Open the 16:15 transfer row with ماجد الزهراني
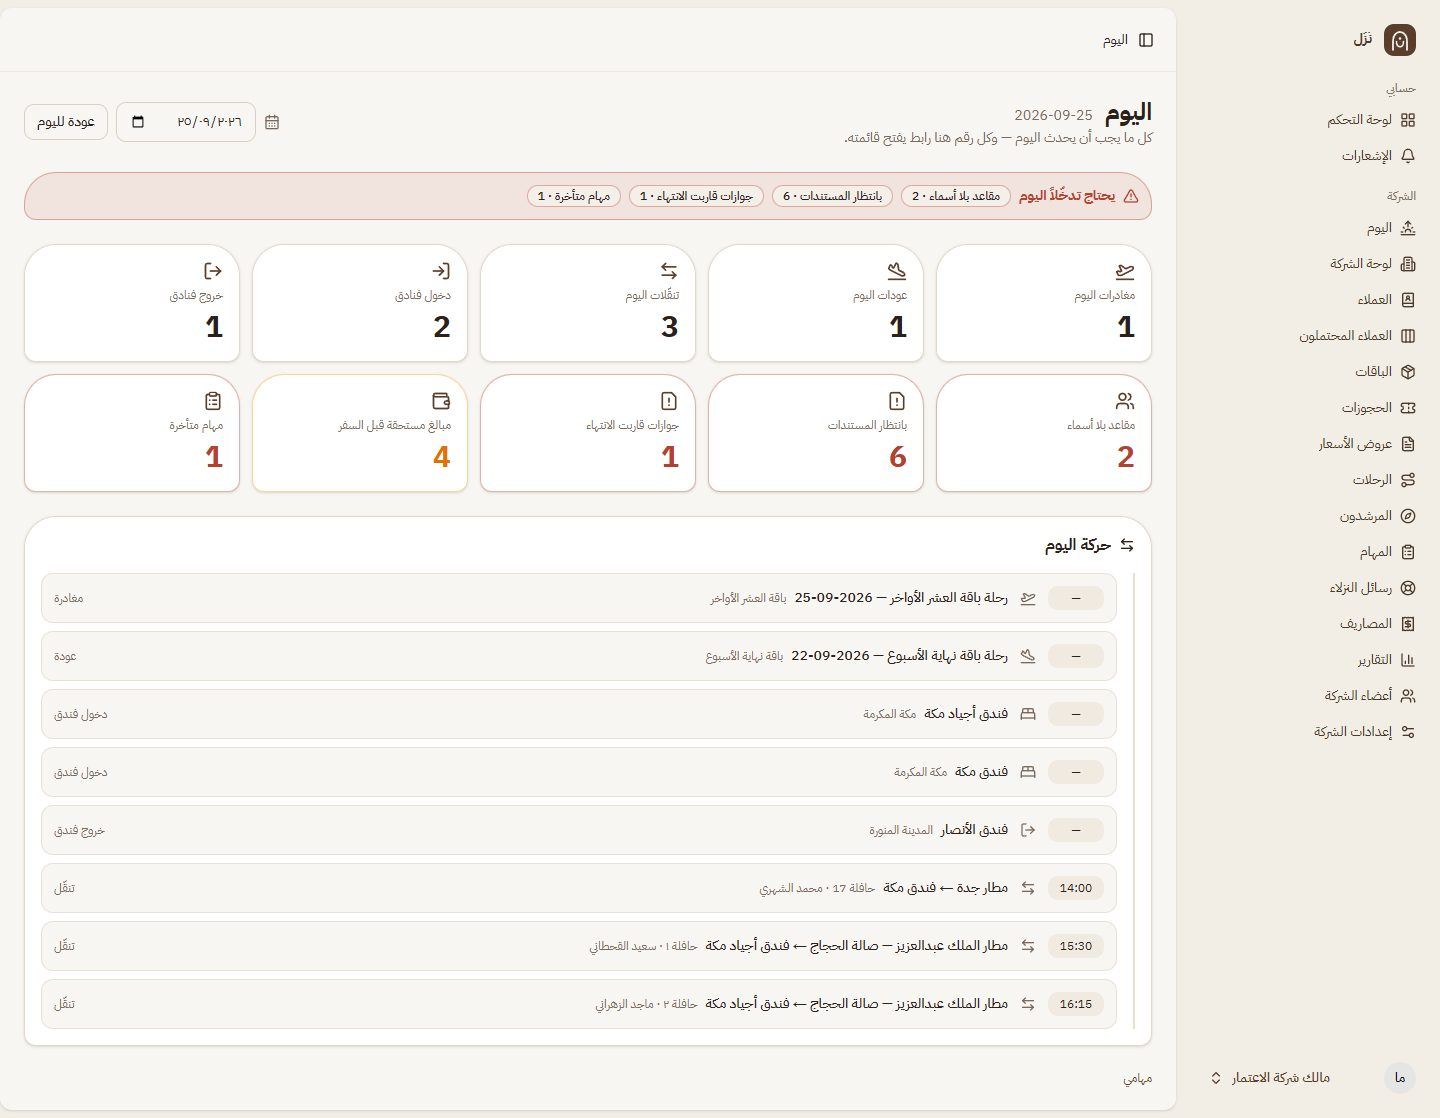This screenshot has height=1118, width=1440. point(579,1004)
